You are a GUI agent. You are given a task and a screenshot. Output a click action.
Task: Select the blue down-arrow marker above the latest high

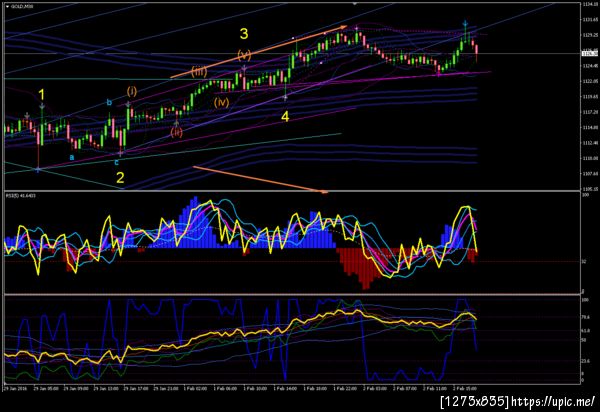pyautogui.click(x=465, y=24)
